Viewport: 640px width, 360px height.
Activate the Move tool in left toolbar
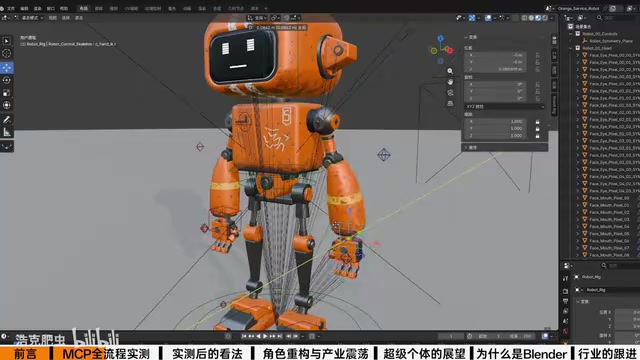[x=7, y=68]
